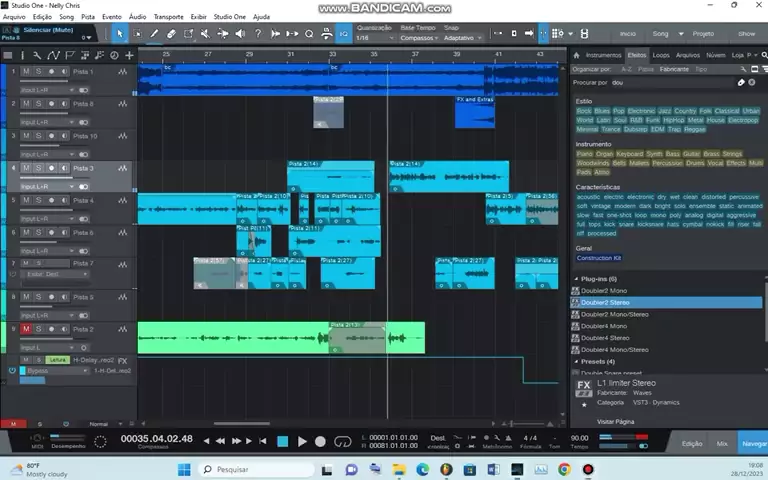
Task: Select the Arrow tool in toolbar
Action: tap(120, 34)
